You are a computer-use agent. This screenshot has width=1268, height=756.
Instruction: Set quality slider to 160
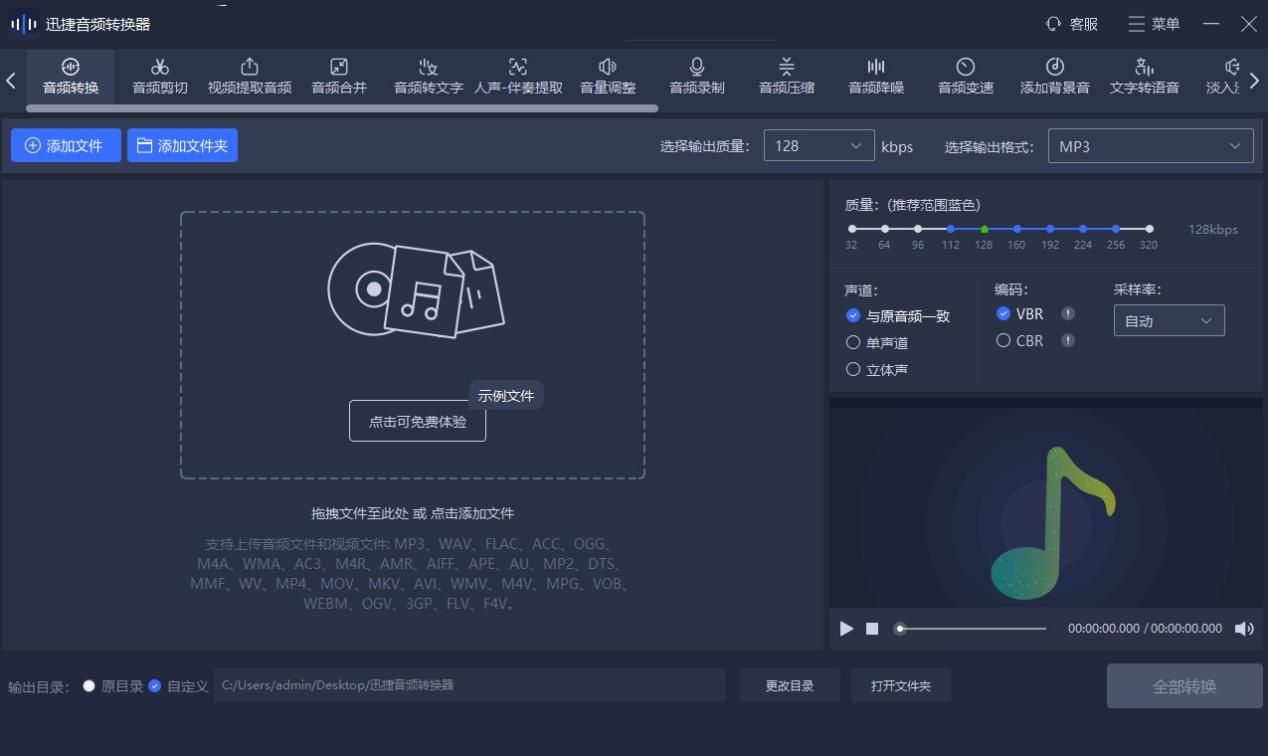tap(1017, 229)
